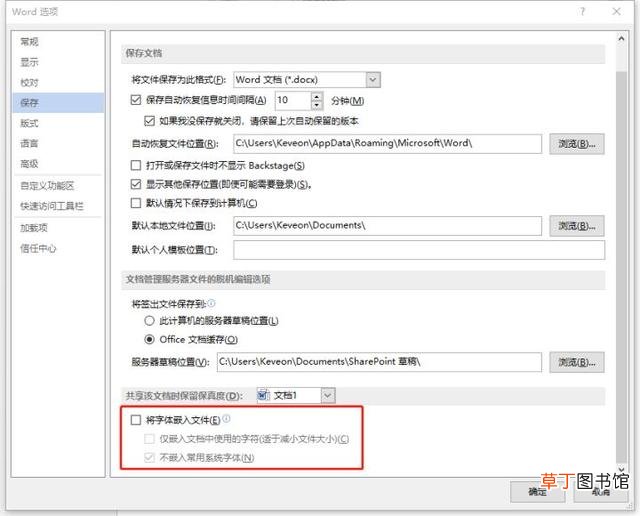The image size is (640, 516).
Task: Toggle keep last autosaved version checkbox
Action: coord(149,121)
